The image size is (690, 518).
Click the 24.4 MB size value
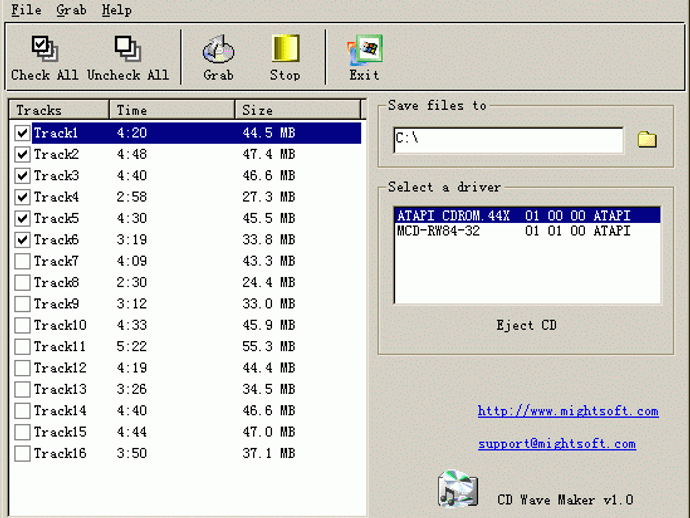tap(268, 283)
